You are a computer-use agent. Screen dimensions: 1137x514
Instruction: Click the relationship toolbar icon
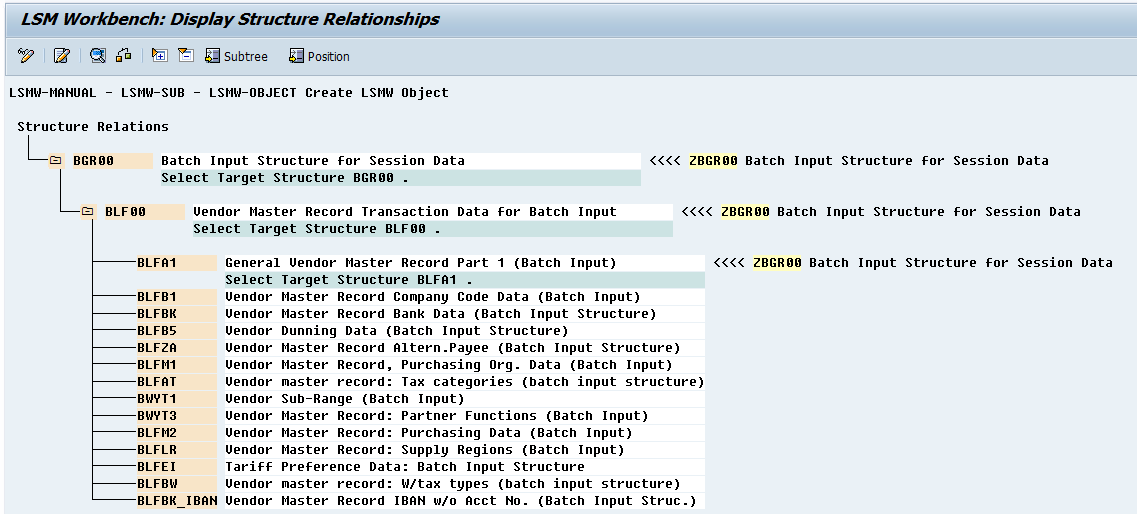tap(123, 56)
